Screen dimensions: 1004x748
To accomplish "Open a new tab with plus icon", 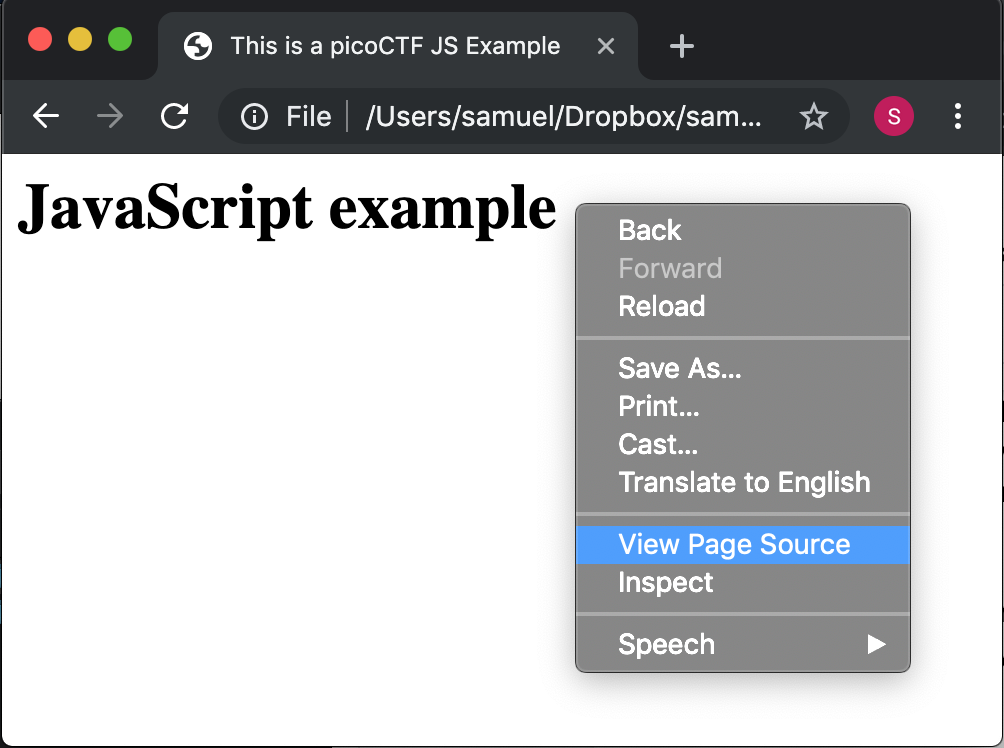I will 681,46.
